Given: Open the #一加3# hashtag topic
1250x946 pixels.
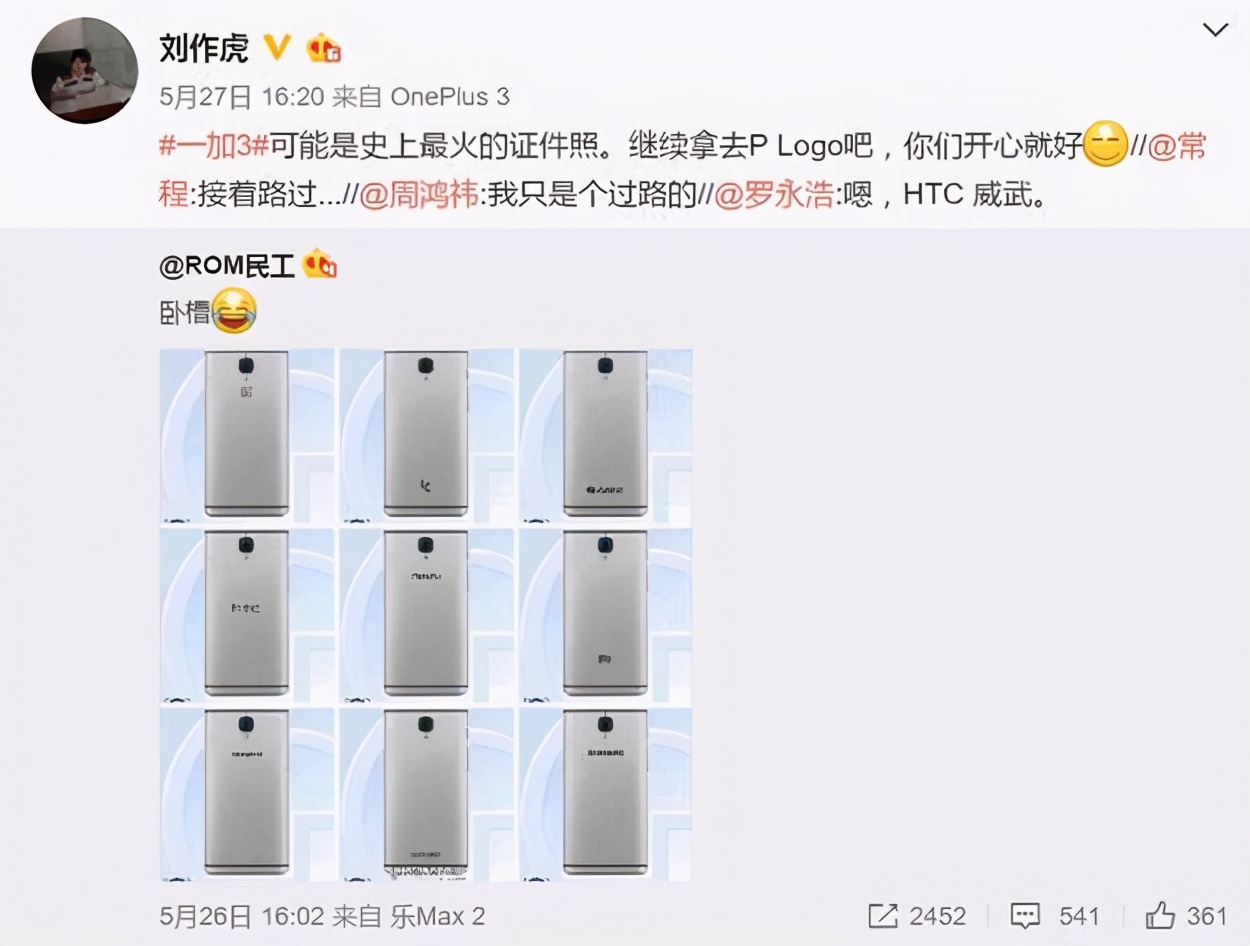Looking at the screenshot, I should click(213, 147).
